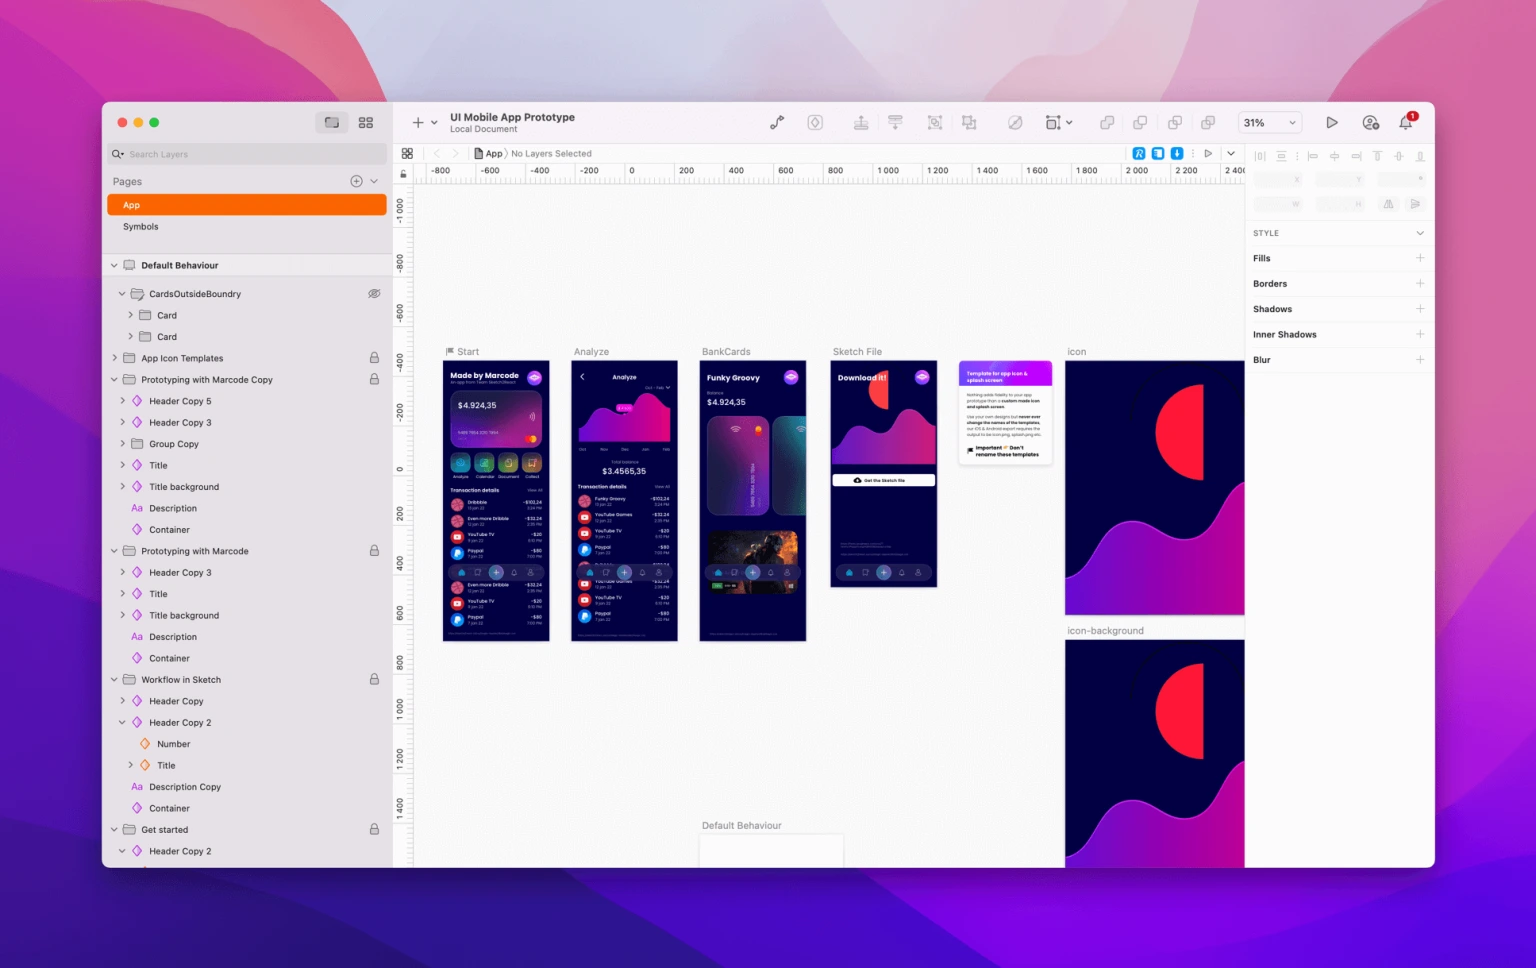Click the Mask icon in the toolbar
The image size is (1536, 968).
(1016, 122)
